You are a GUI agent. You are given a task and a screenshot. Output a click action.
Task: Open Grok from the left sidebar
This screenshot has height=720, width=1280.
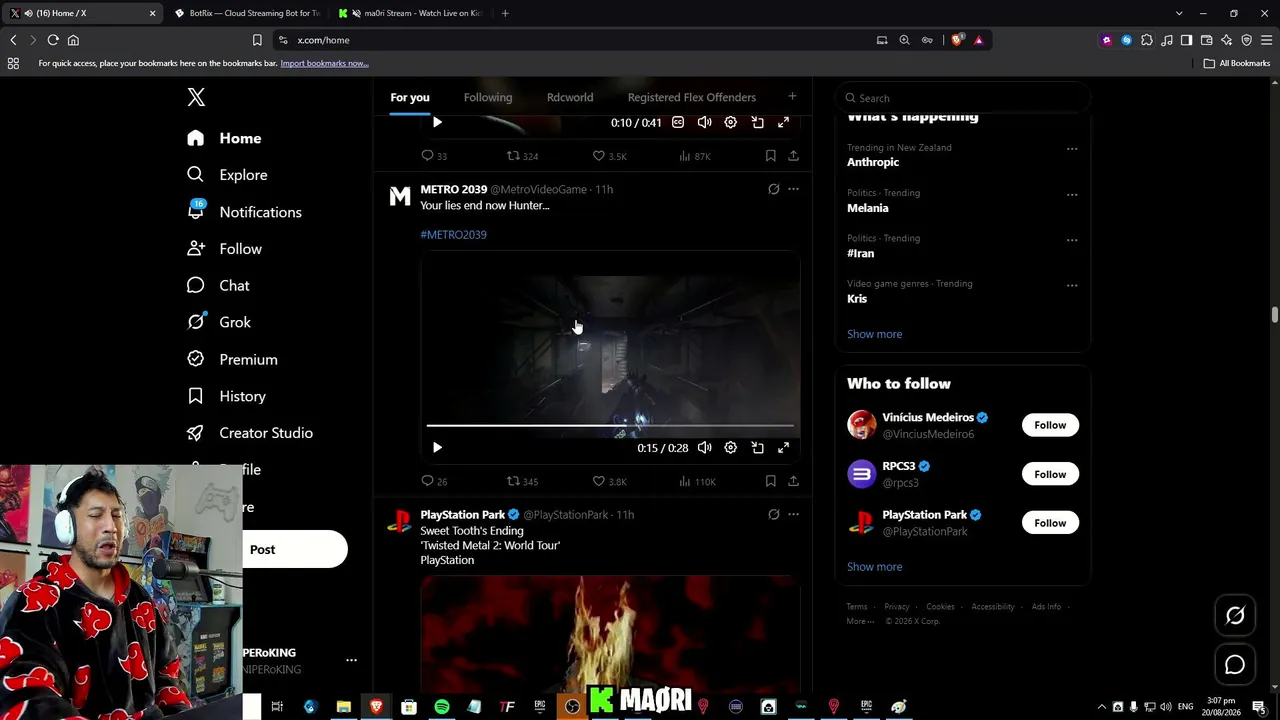pyautogui.click(x=219, y=322)
